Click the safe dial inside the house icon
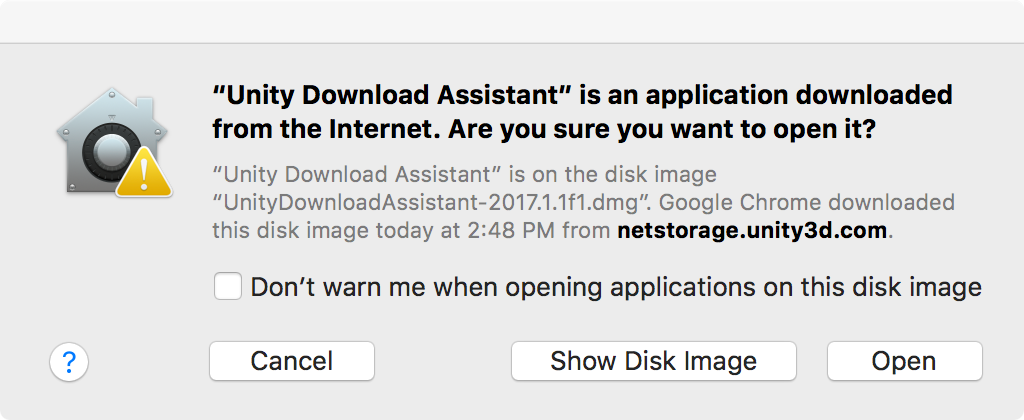This screenshot has width=1024, height=420. [x=106, y=154]
